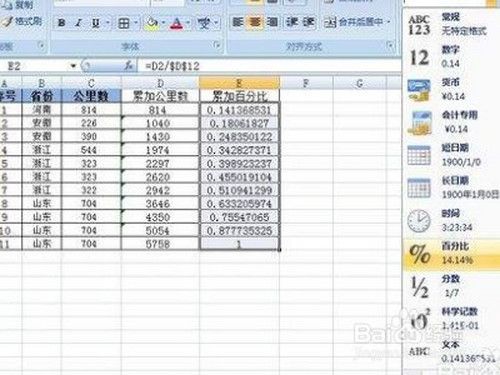Click cell E12 containing 1
This screenshot has height=375, width=500.
(x=239, y=244)
